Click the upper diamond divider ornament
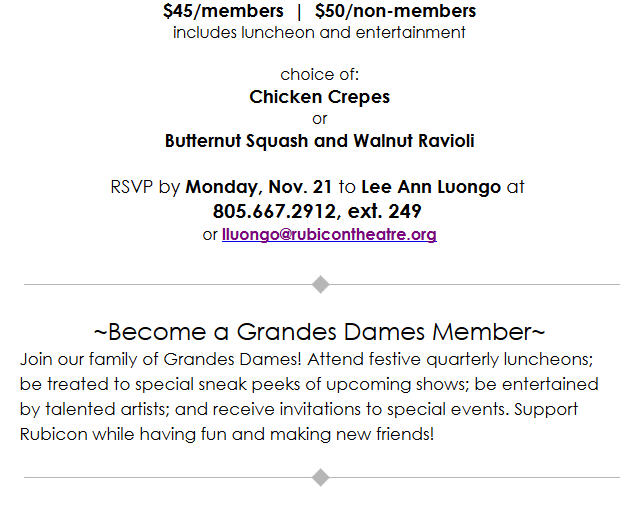 point(320,285)
